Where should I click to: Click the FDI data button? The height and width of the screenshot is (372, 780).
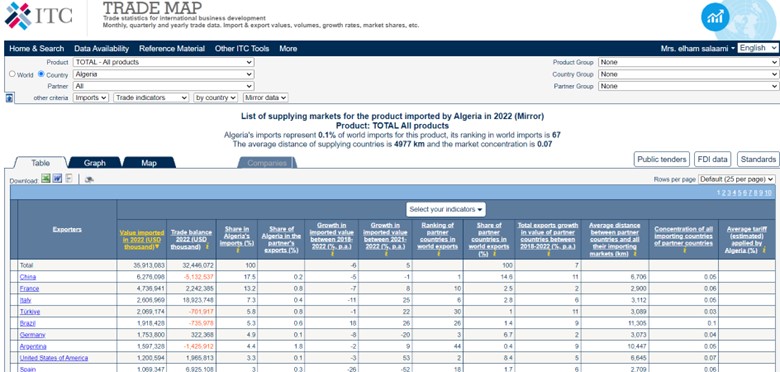(x=713, y=159)
